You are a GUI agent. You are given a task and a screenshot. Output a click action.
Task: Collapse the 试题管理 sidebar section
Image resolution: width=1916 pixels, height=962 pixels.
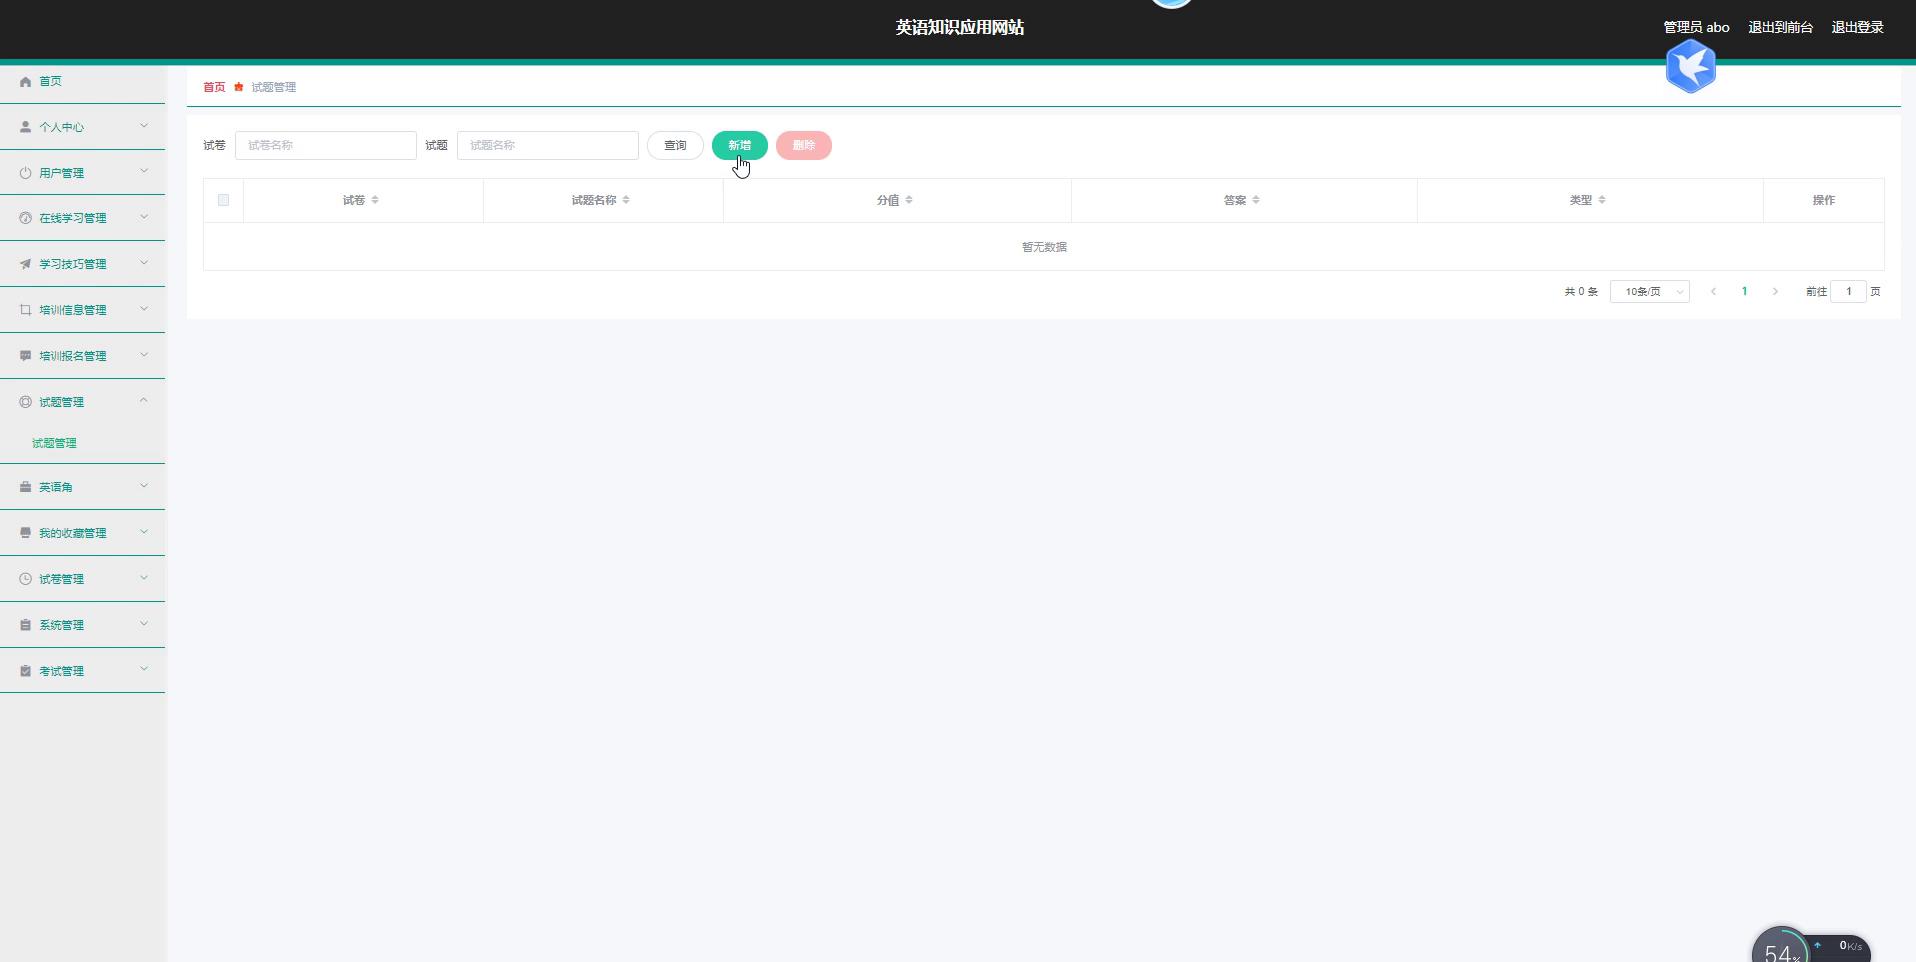pyautogui.click(x=143, y=401)
